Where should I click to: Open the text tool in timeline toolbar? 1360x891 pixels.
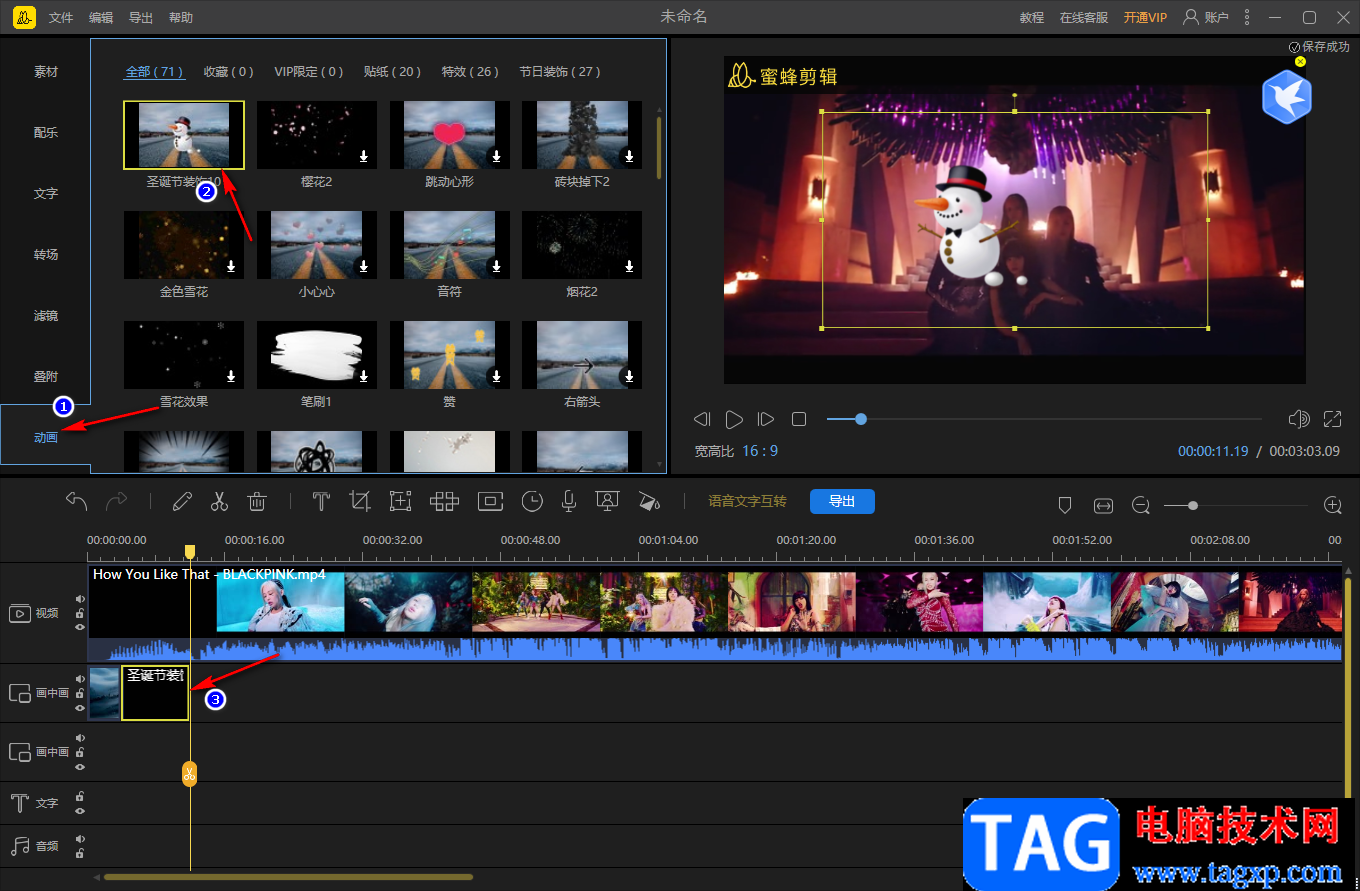(x=321, y=502)
